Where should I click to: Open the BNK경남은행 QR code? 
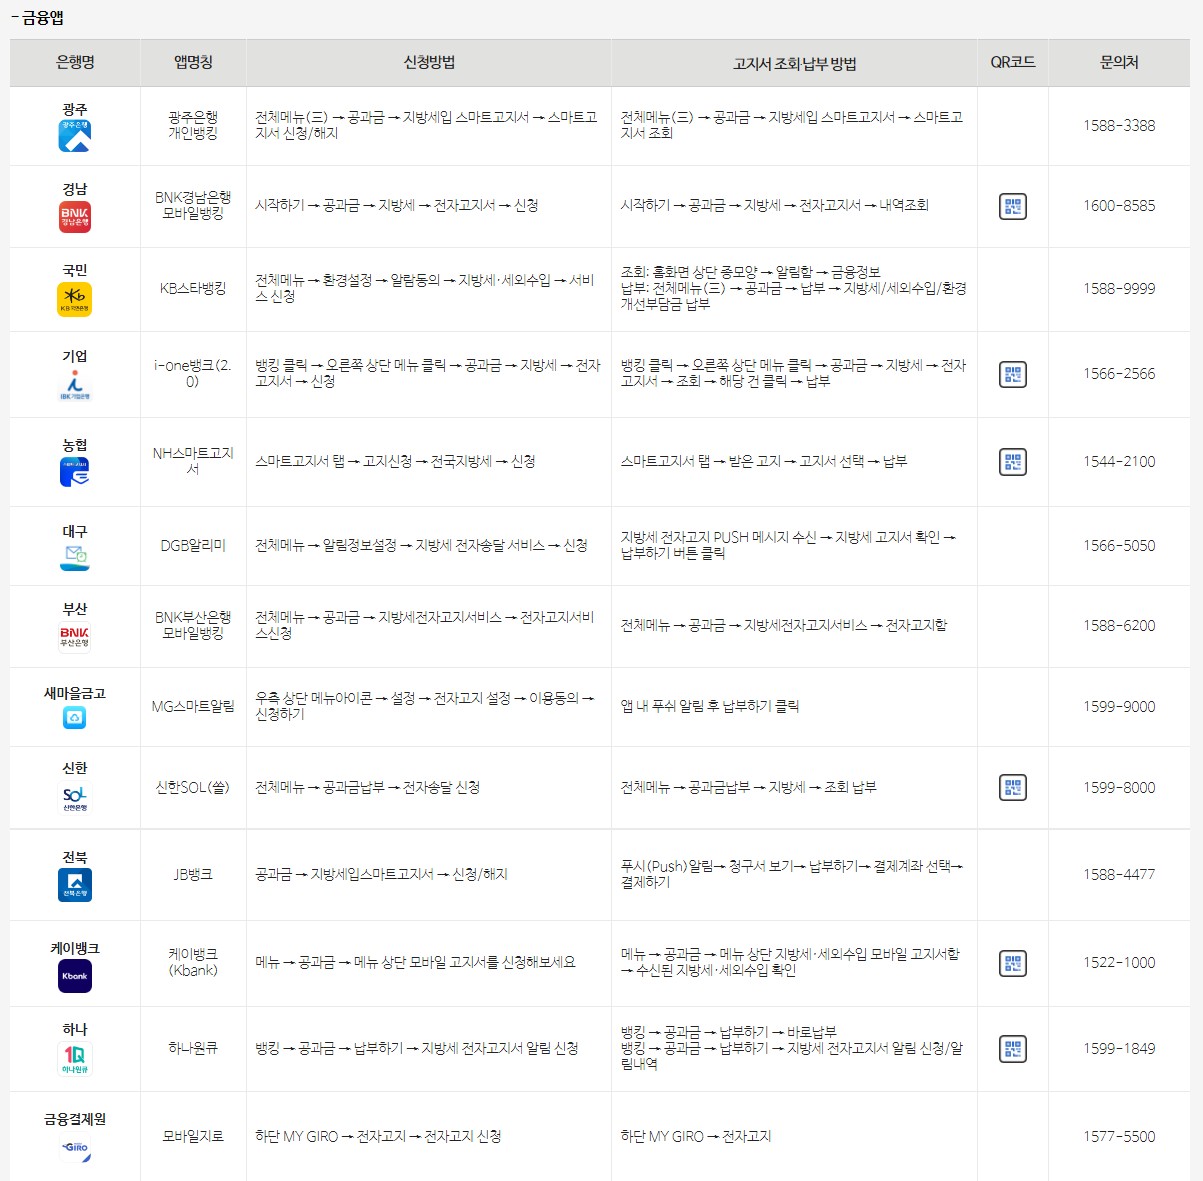pyautogui.click(x=1012, y=206)
